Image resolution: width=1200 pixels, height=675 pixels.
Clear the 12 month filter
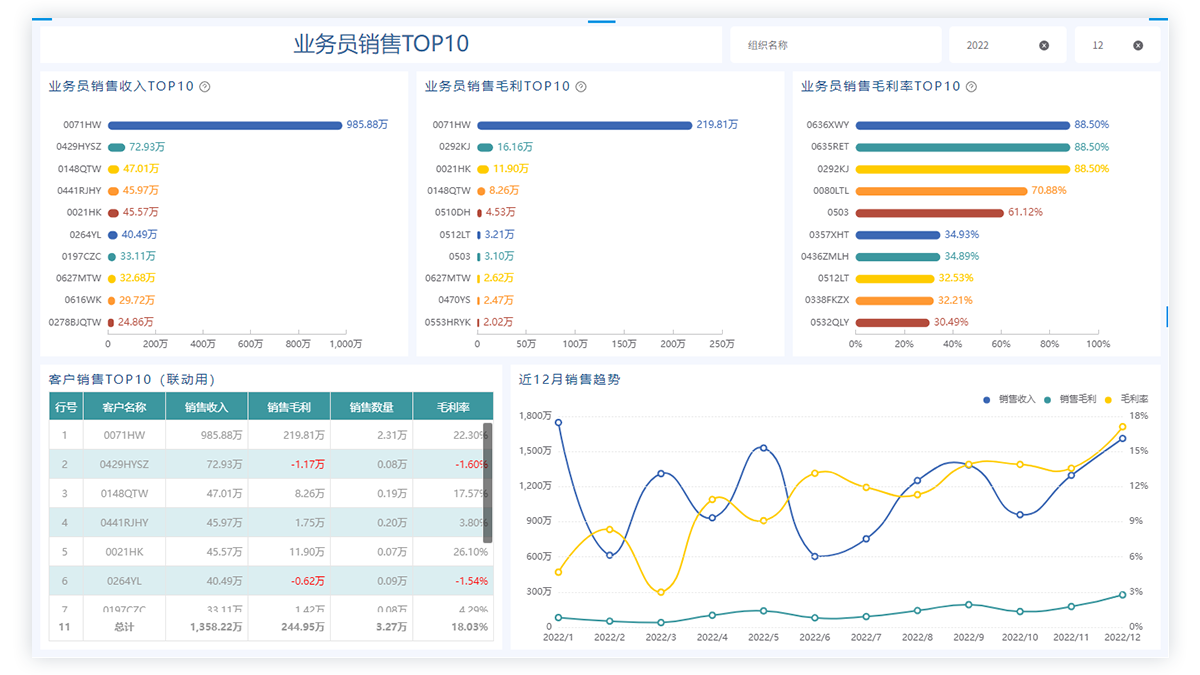click(x=1138, y=46)
